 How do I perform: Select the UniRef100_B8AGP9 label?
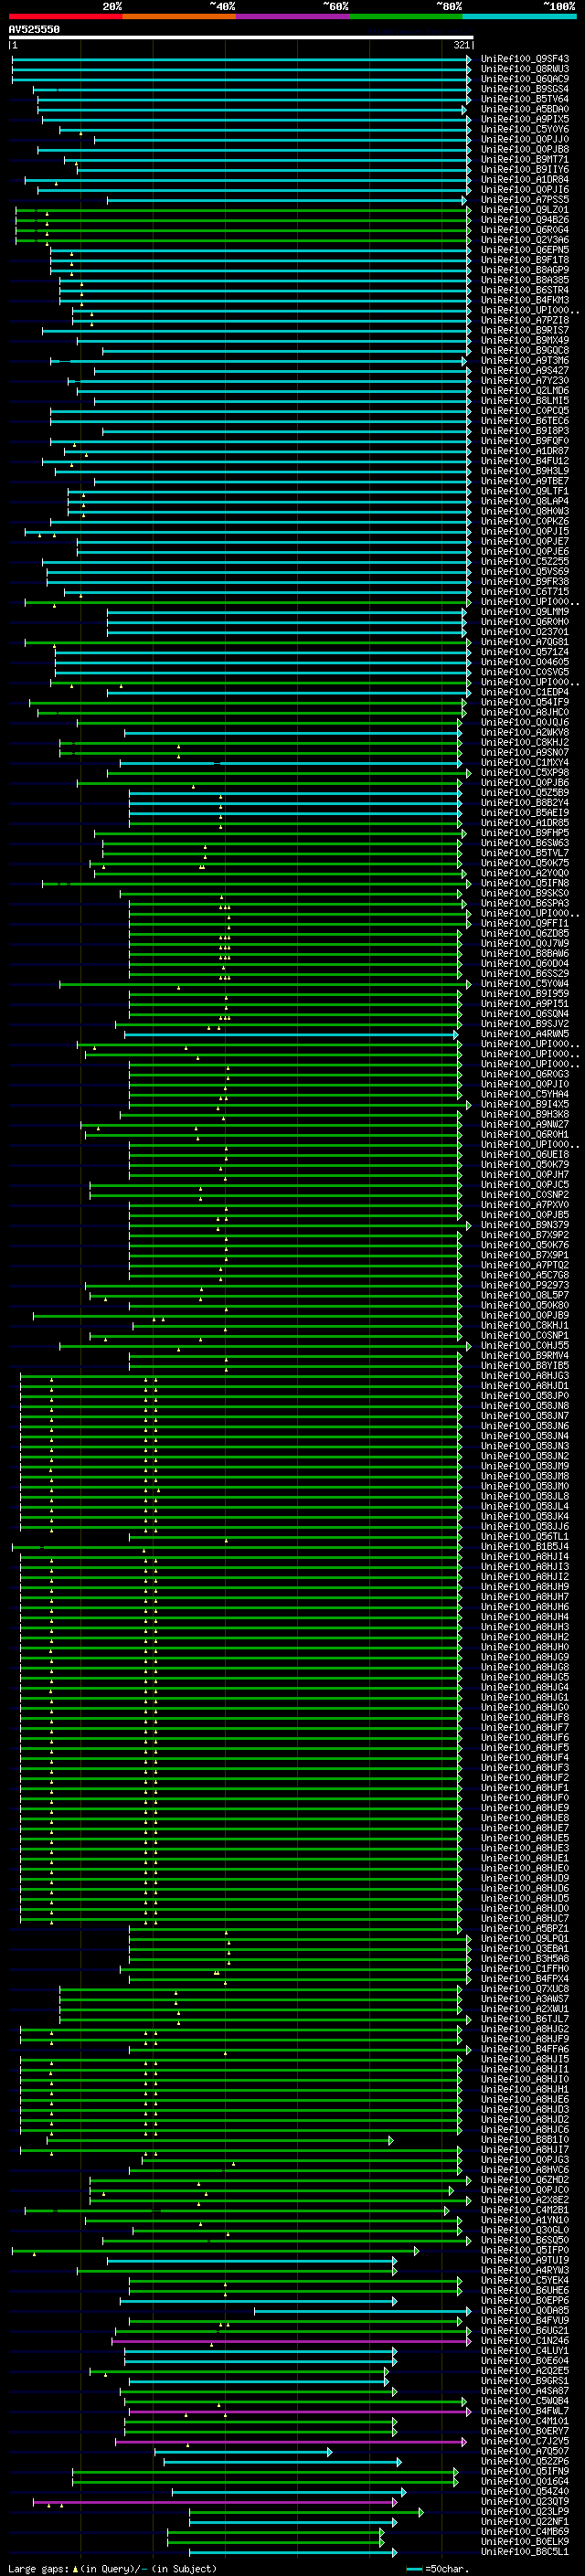(525, 270)
